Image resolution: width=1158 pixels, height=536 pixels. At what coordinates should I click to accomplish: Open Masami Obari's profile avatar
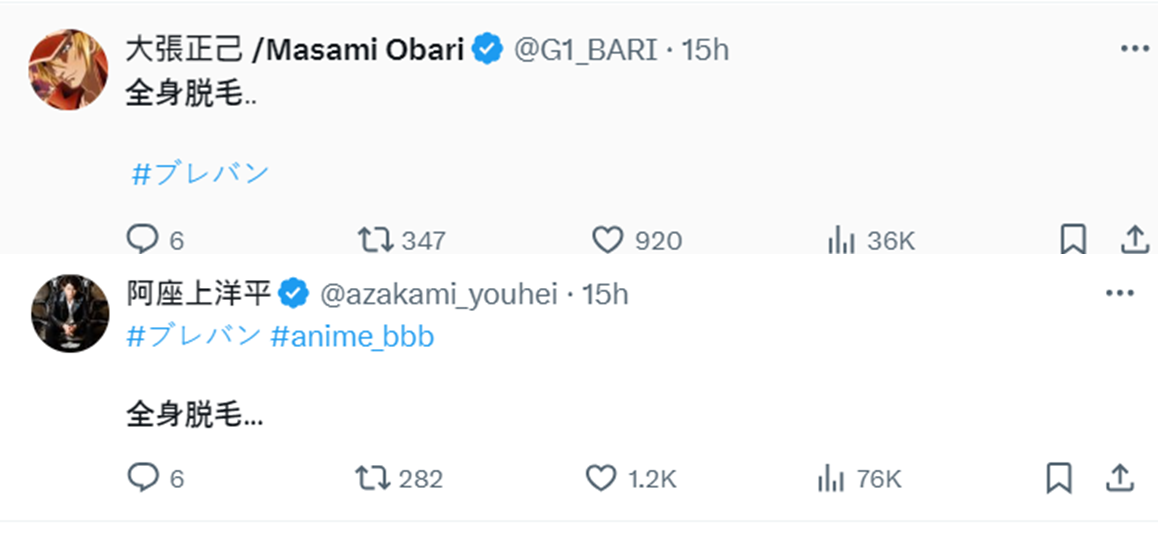coord(68,69)
